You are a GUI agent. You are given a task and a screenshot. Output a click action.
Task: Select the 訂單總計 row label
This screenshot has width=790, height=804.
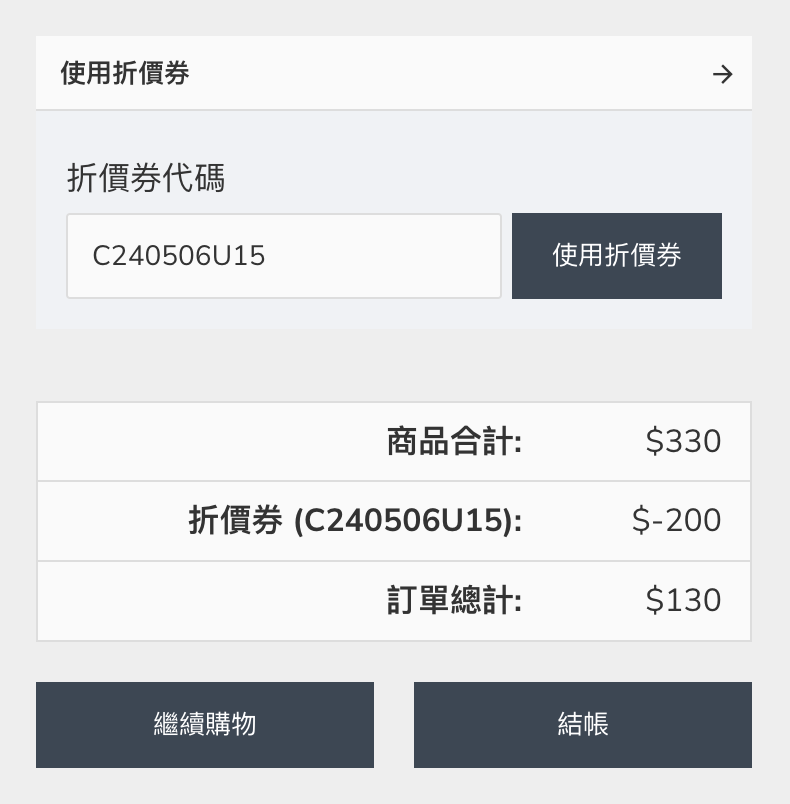tap(454, 600)
